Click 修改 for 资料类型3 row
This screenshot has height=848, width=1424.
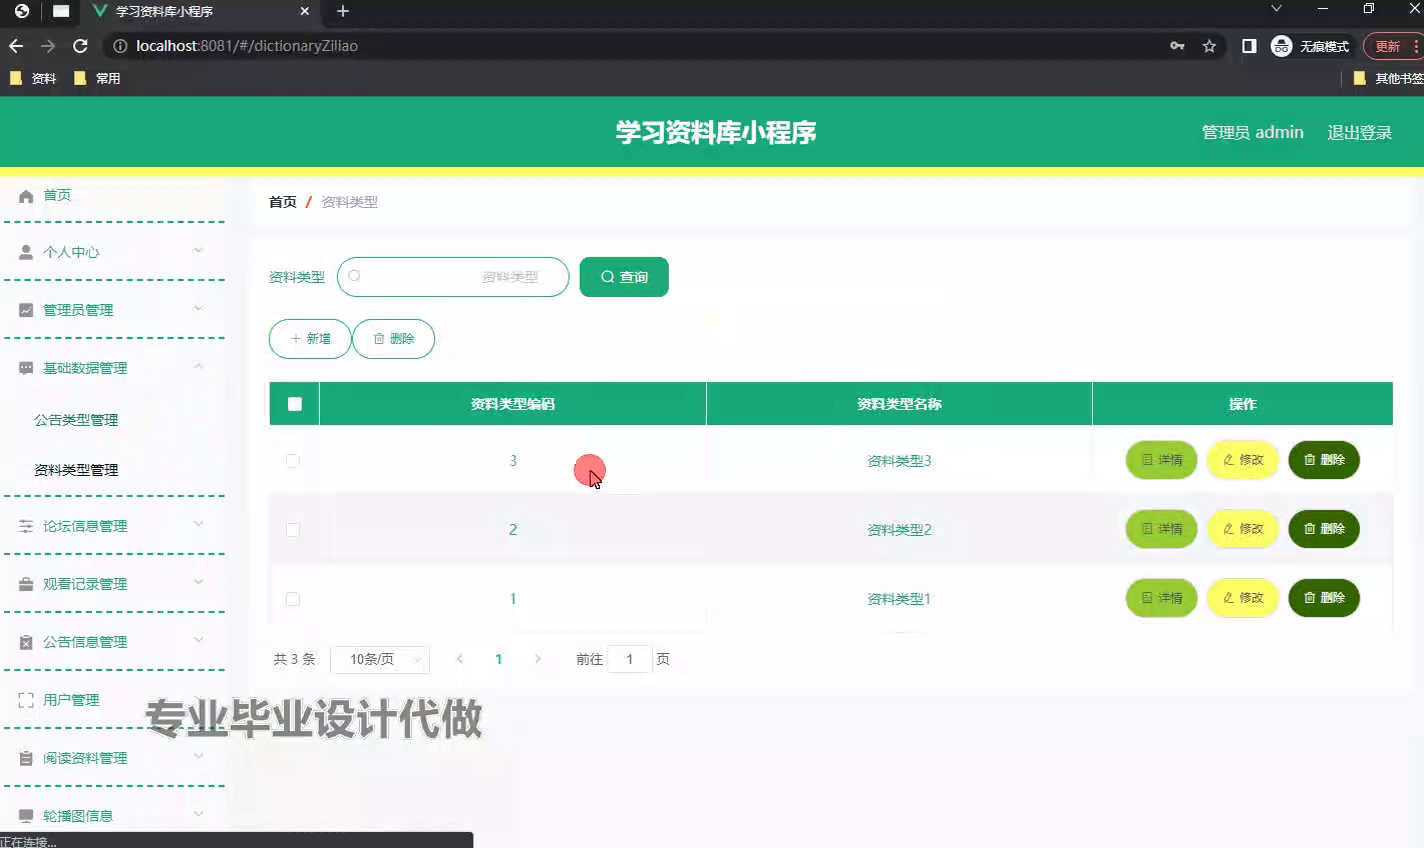click(1243, 460)
